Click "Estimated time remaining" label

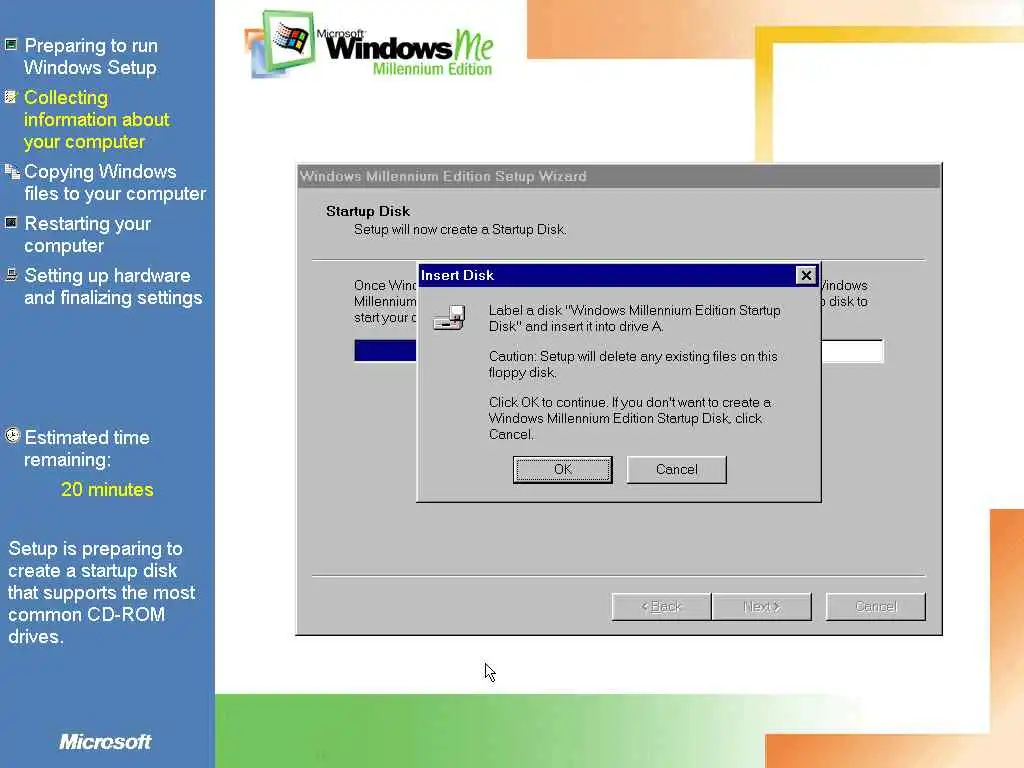pyautogui.click(x=87, y=449)
